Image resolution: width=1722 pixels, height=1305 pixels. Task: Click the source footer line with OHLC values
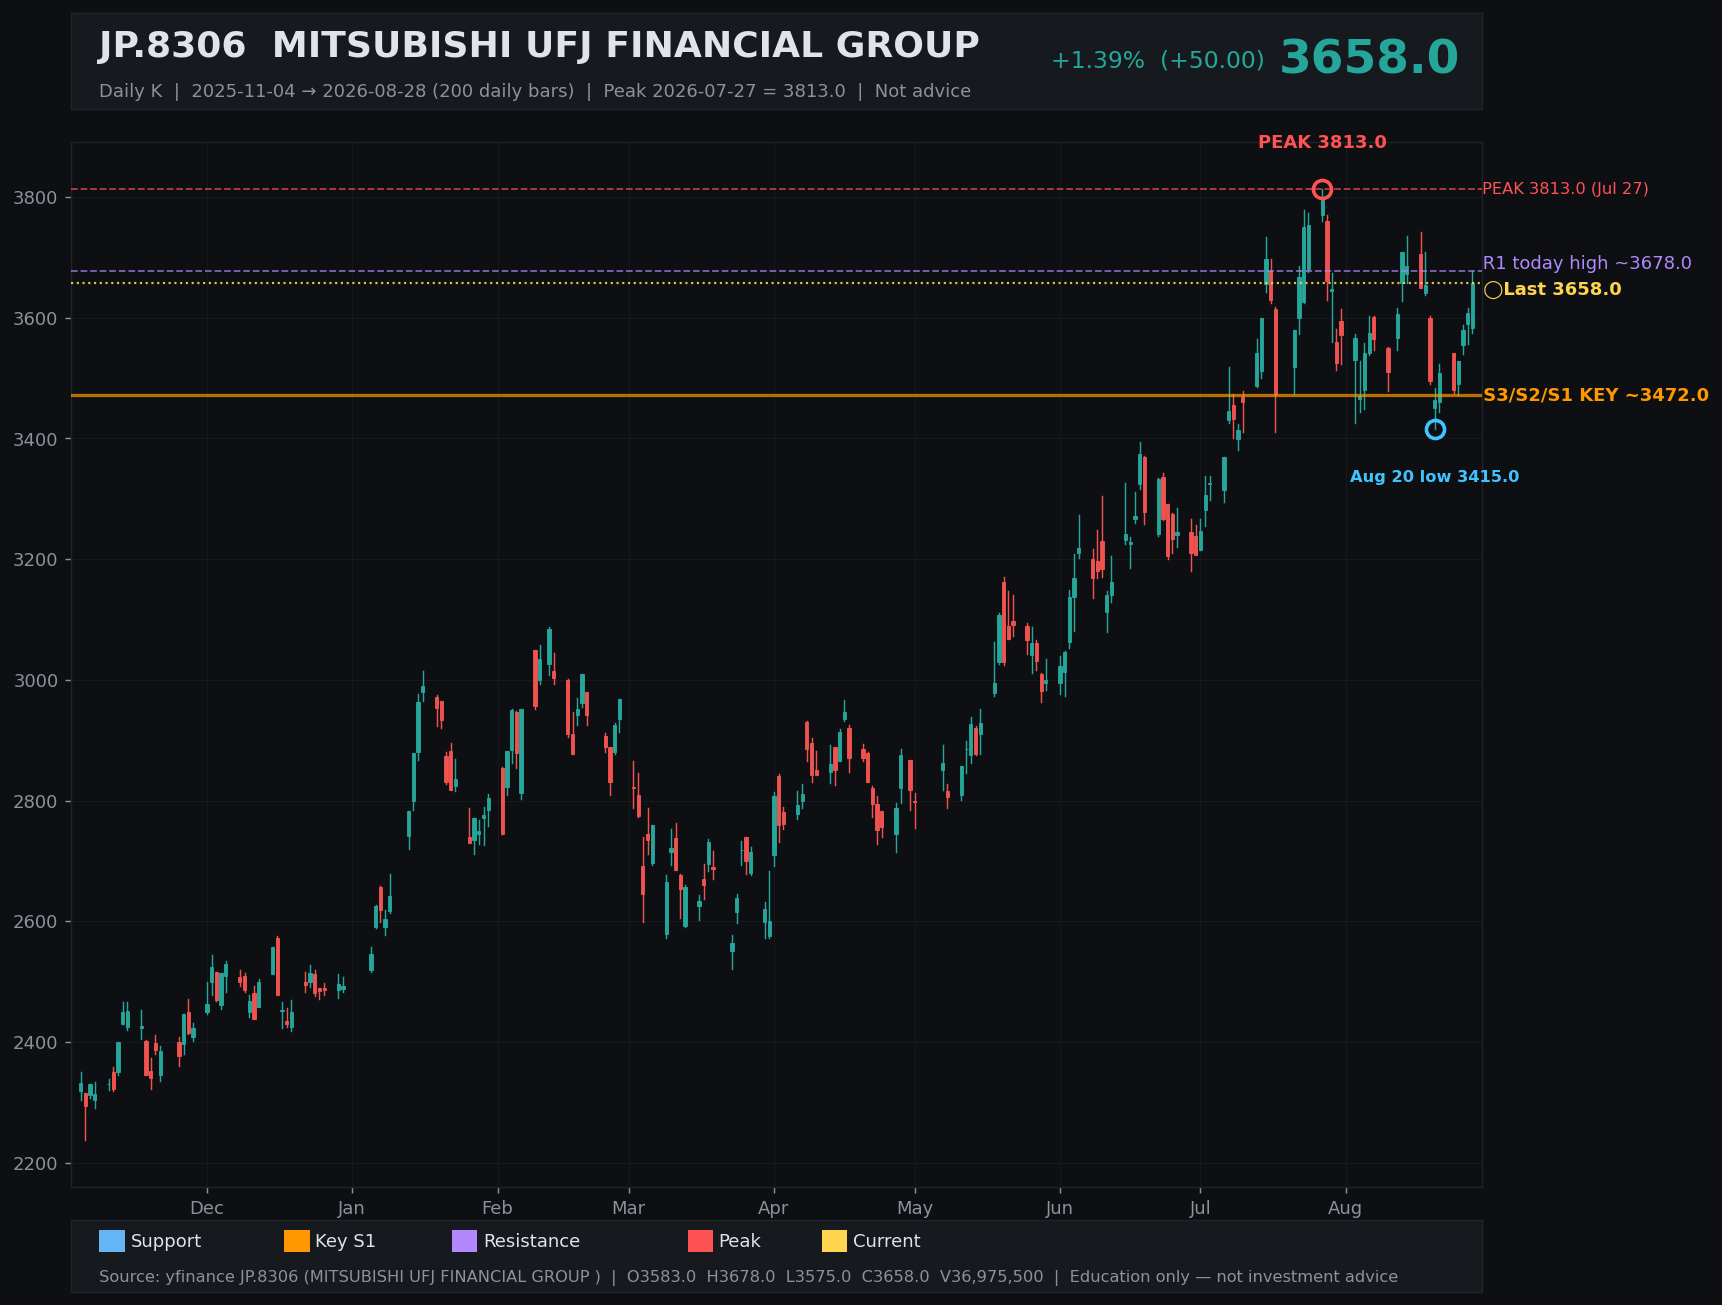point(748,1277)
